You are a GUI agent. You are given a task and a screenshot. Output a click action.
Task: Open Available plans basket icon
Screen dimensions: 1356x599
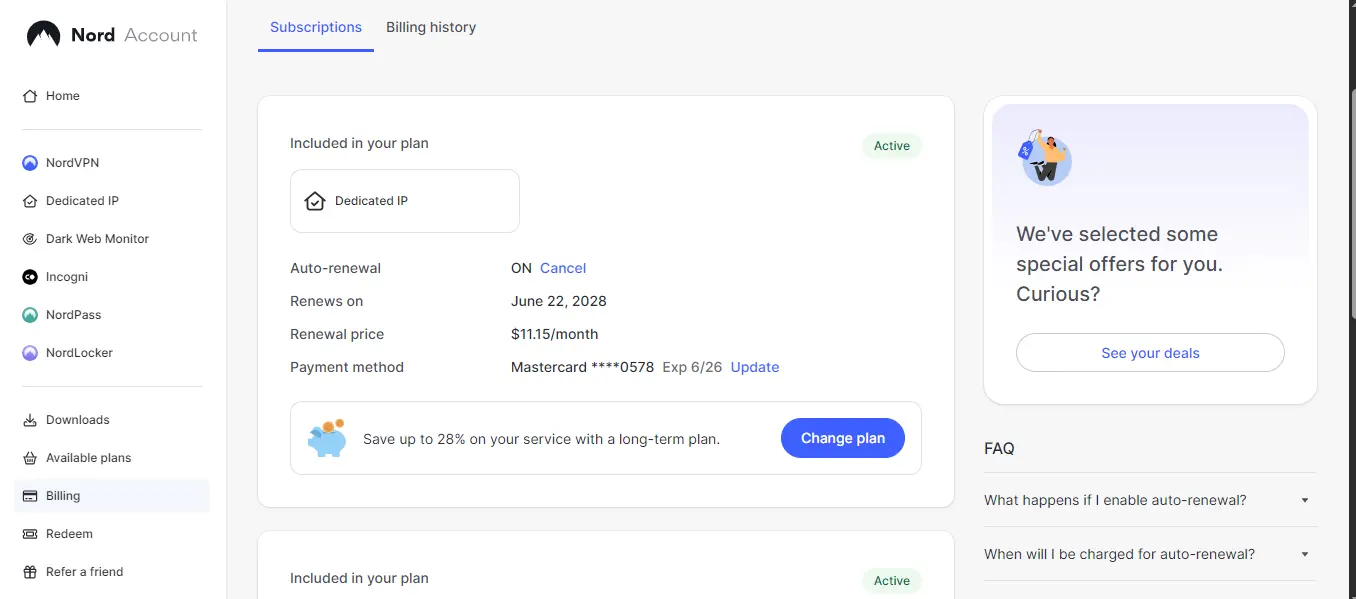(30, 458)
